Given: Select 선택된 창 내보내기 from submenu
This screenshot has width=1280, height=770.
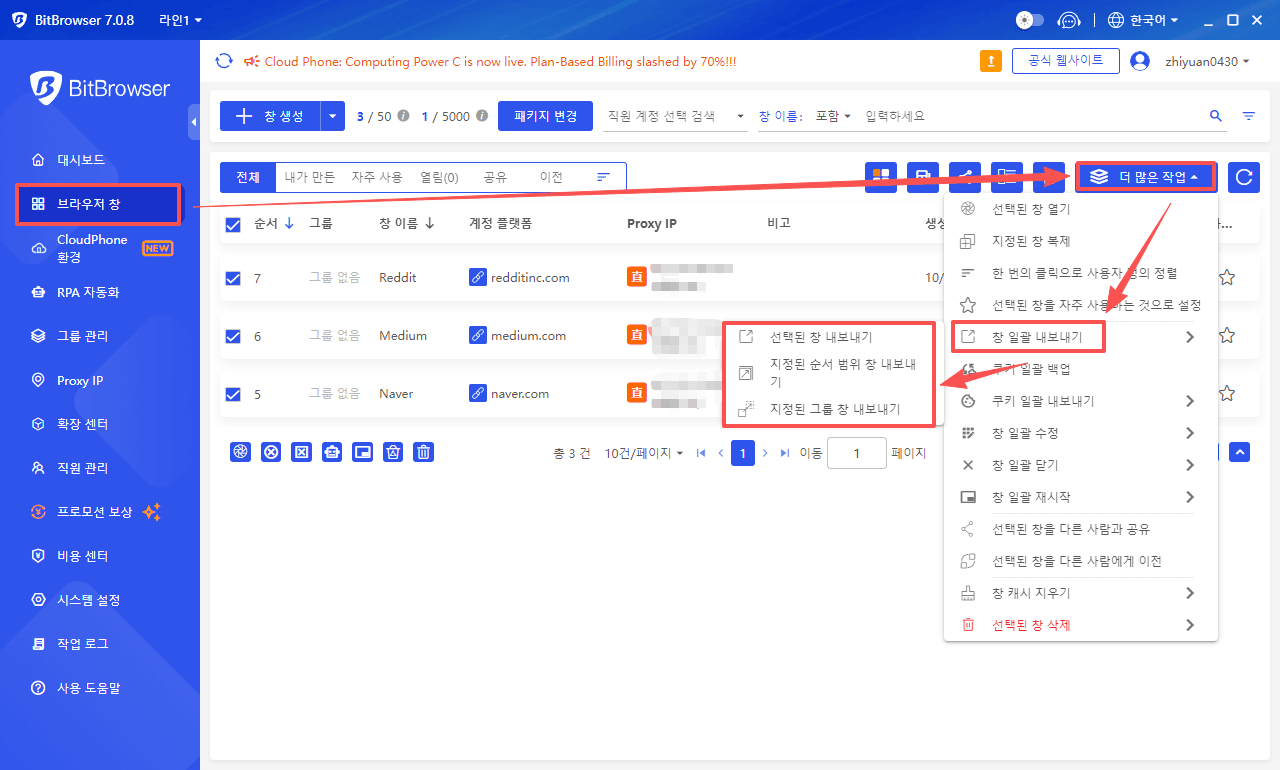Looking at the screenshot, I should coord(820,337).
